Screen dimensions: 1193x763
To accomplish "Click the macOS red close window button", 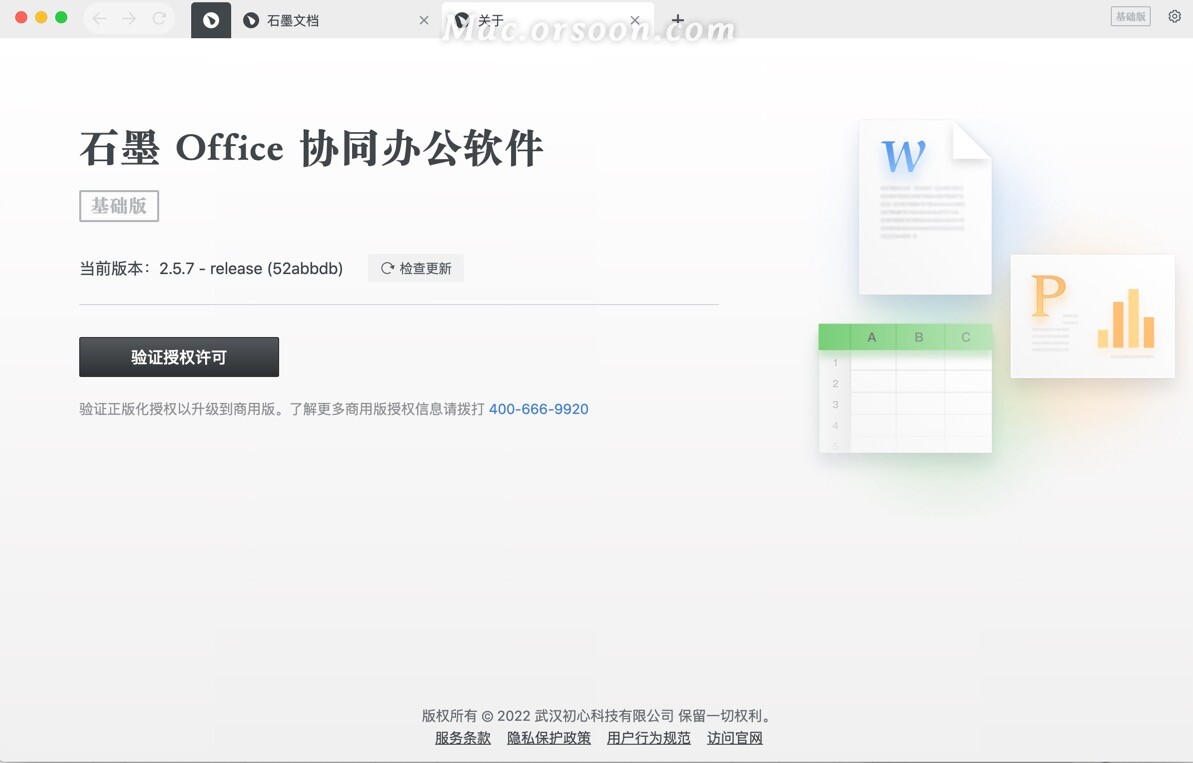I will [x=21, y=17].
